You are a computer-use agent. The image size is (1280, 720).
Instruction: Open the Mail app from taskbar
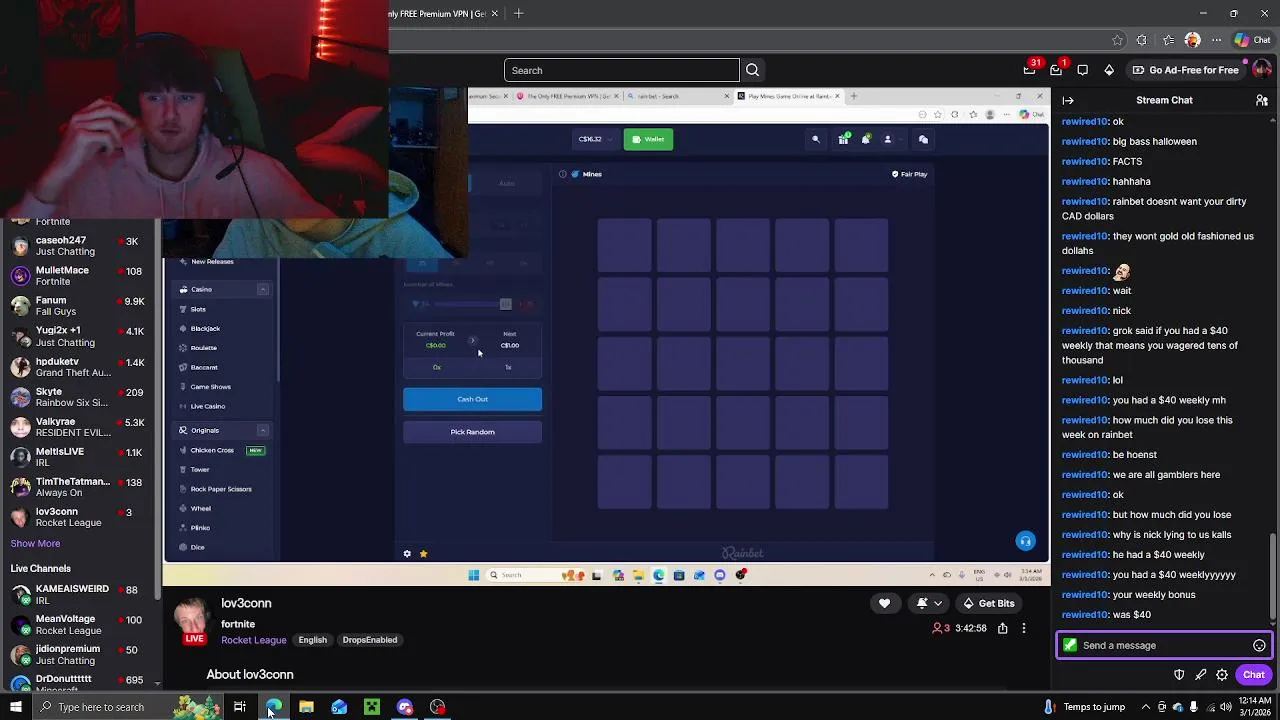coord(339,707)
